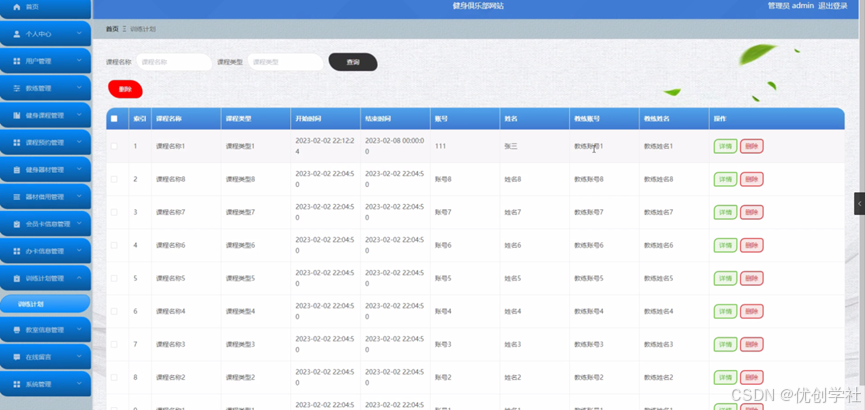Image resolution: width=865 pixels, height=410 pixels.
Task: Check the box for row 课程名称3
Action: (x=114, y=344)
